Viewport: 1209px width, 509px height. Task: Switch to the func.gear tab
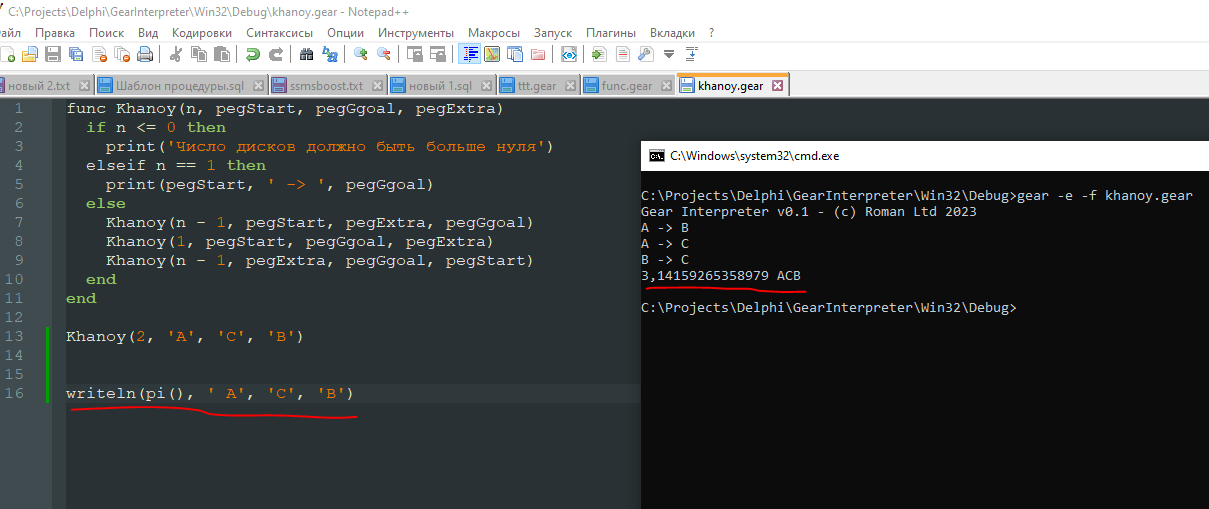coord(626,86)
